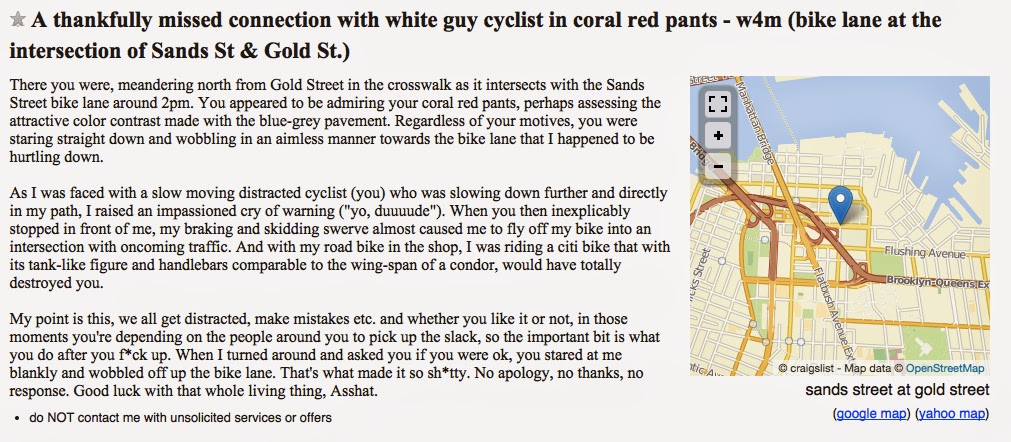Click the grey star favorite icon
Image resolution: width=1011 pixels, height=442 pixels.
tap(18, 20)
